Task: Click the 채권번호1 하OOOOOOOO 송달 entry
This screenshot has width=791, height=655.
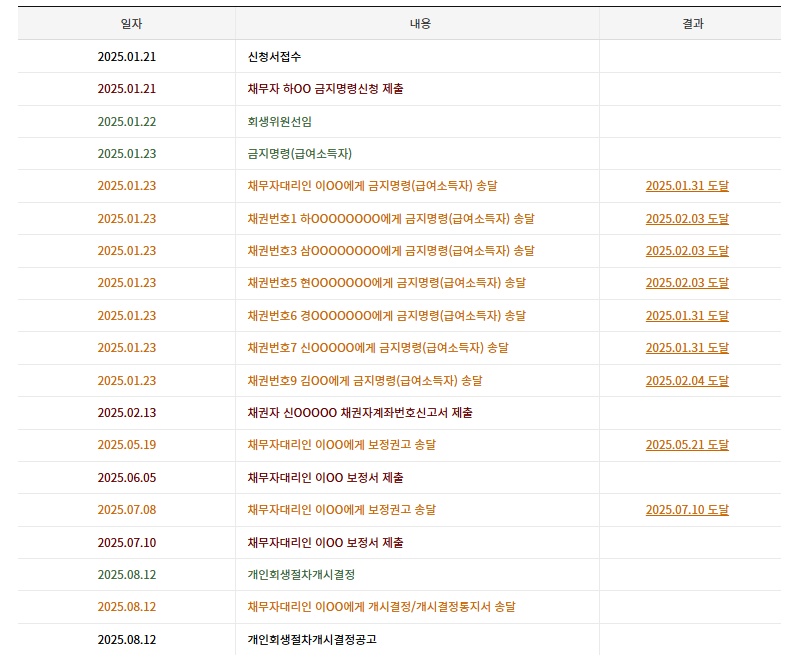Action: (x=391, y=219)
